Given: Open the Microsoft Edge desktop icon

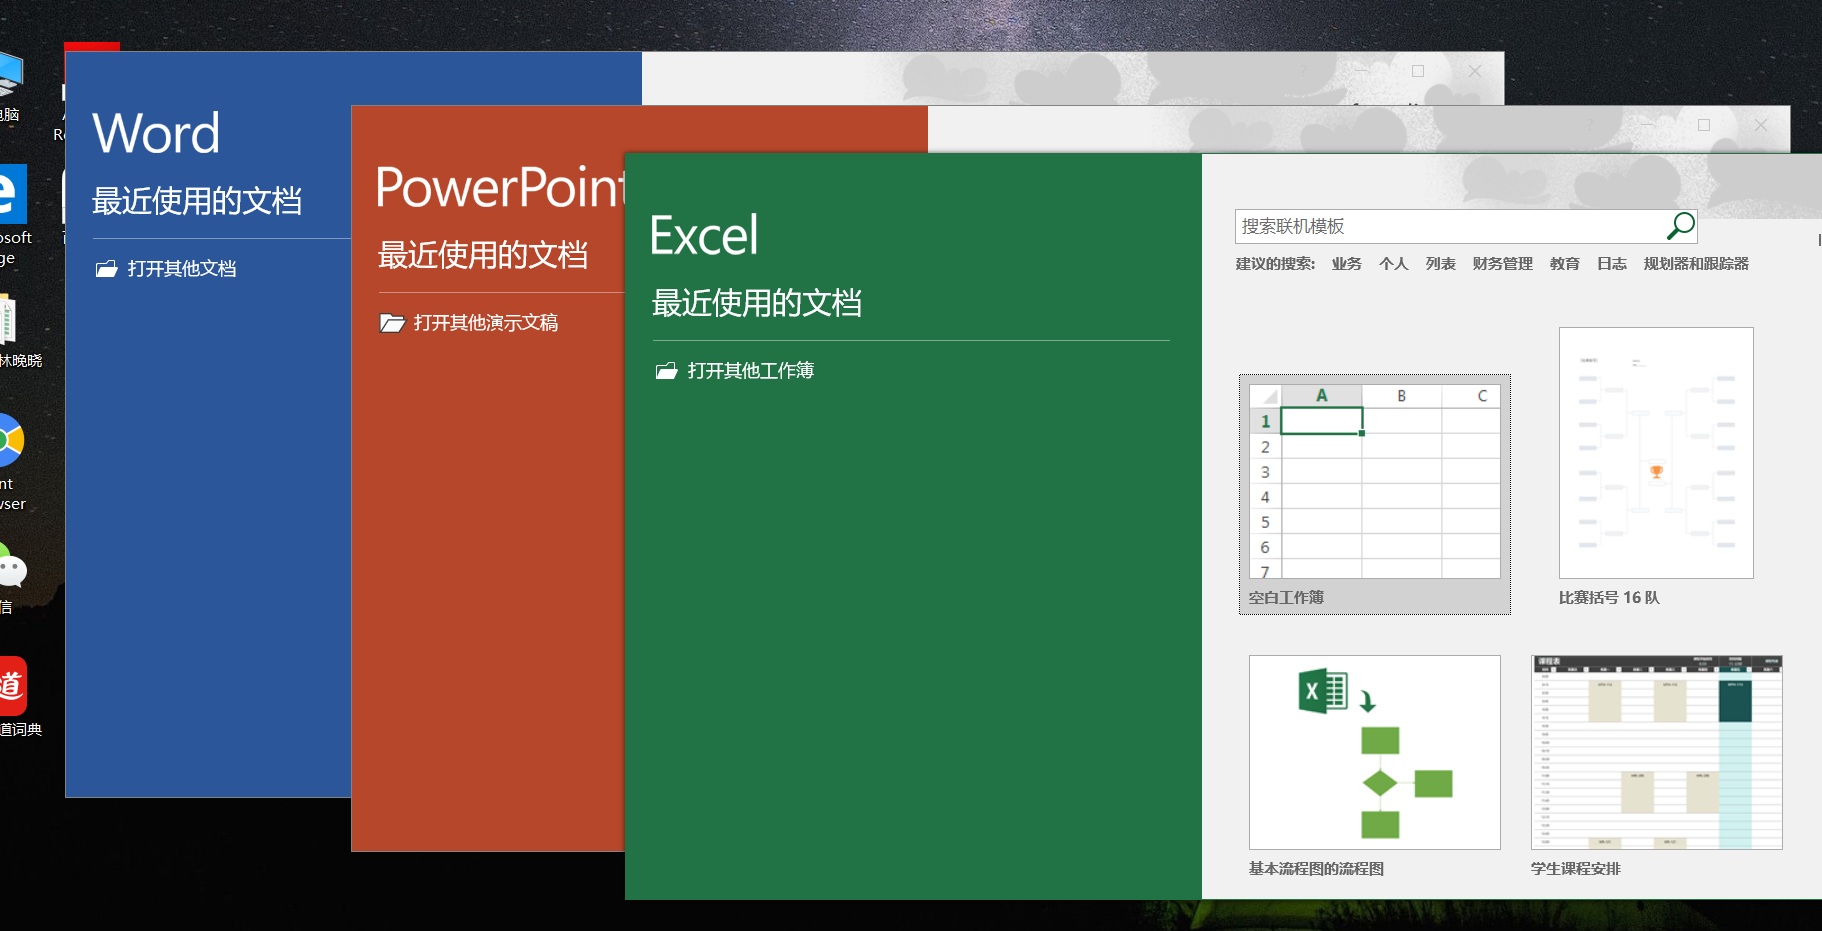Looking at the screenshot, I should click(10, 195).
